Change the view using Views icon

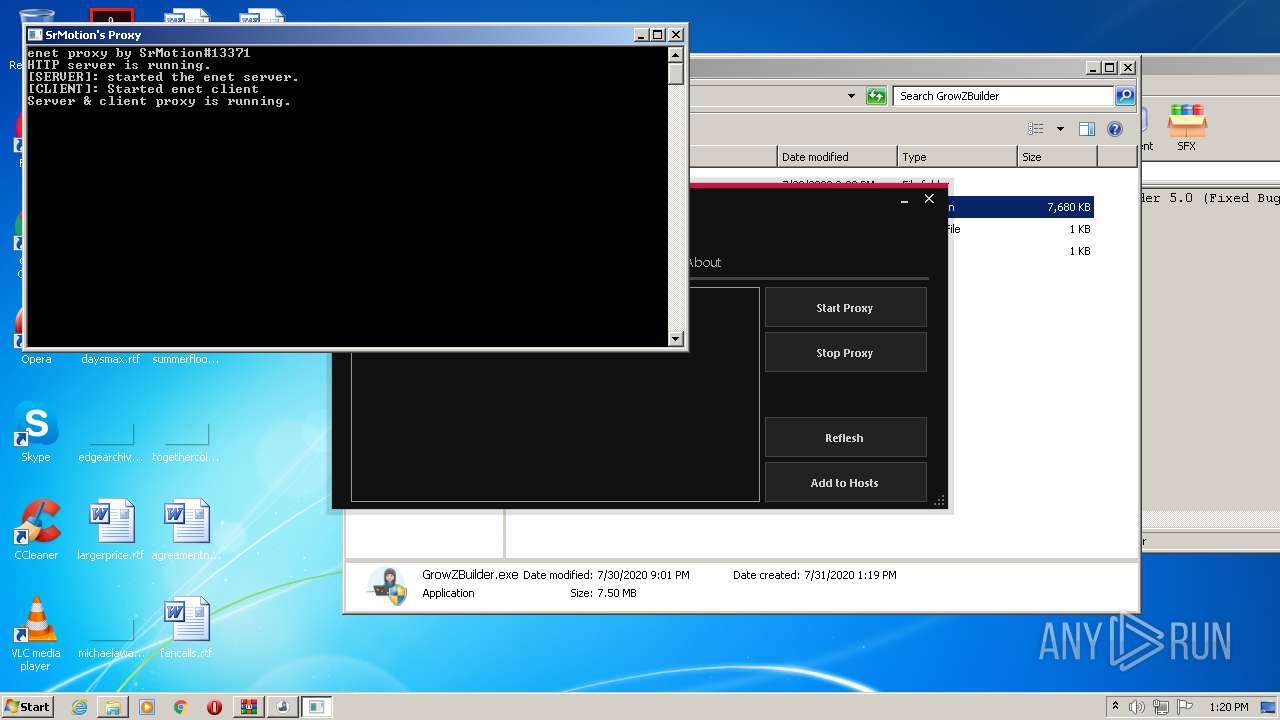tap(1036, 129)
